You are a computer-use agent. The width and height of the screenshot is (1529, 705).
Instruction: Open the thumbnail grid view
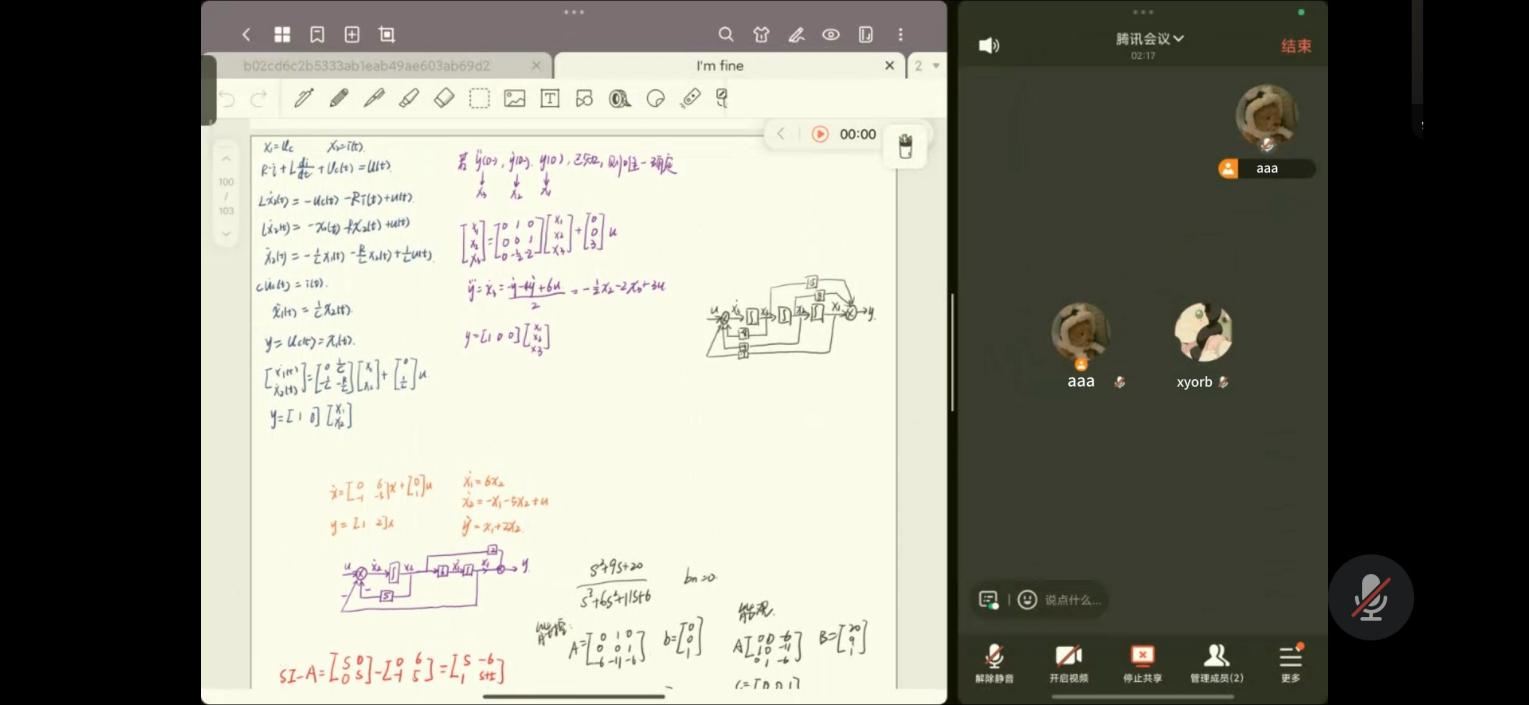(x=282, y=35)
